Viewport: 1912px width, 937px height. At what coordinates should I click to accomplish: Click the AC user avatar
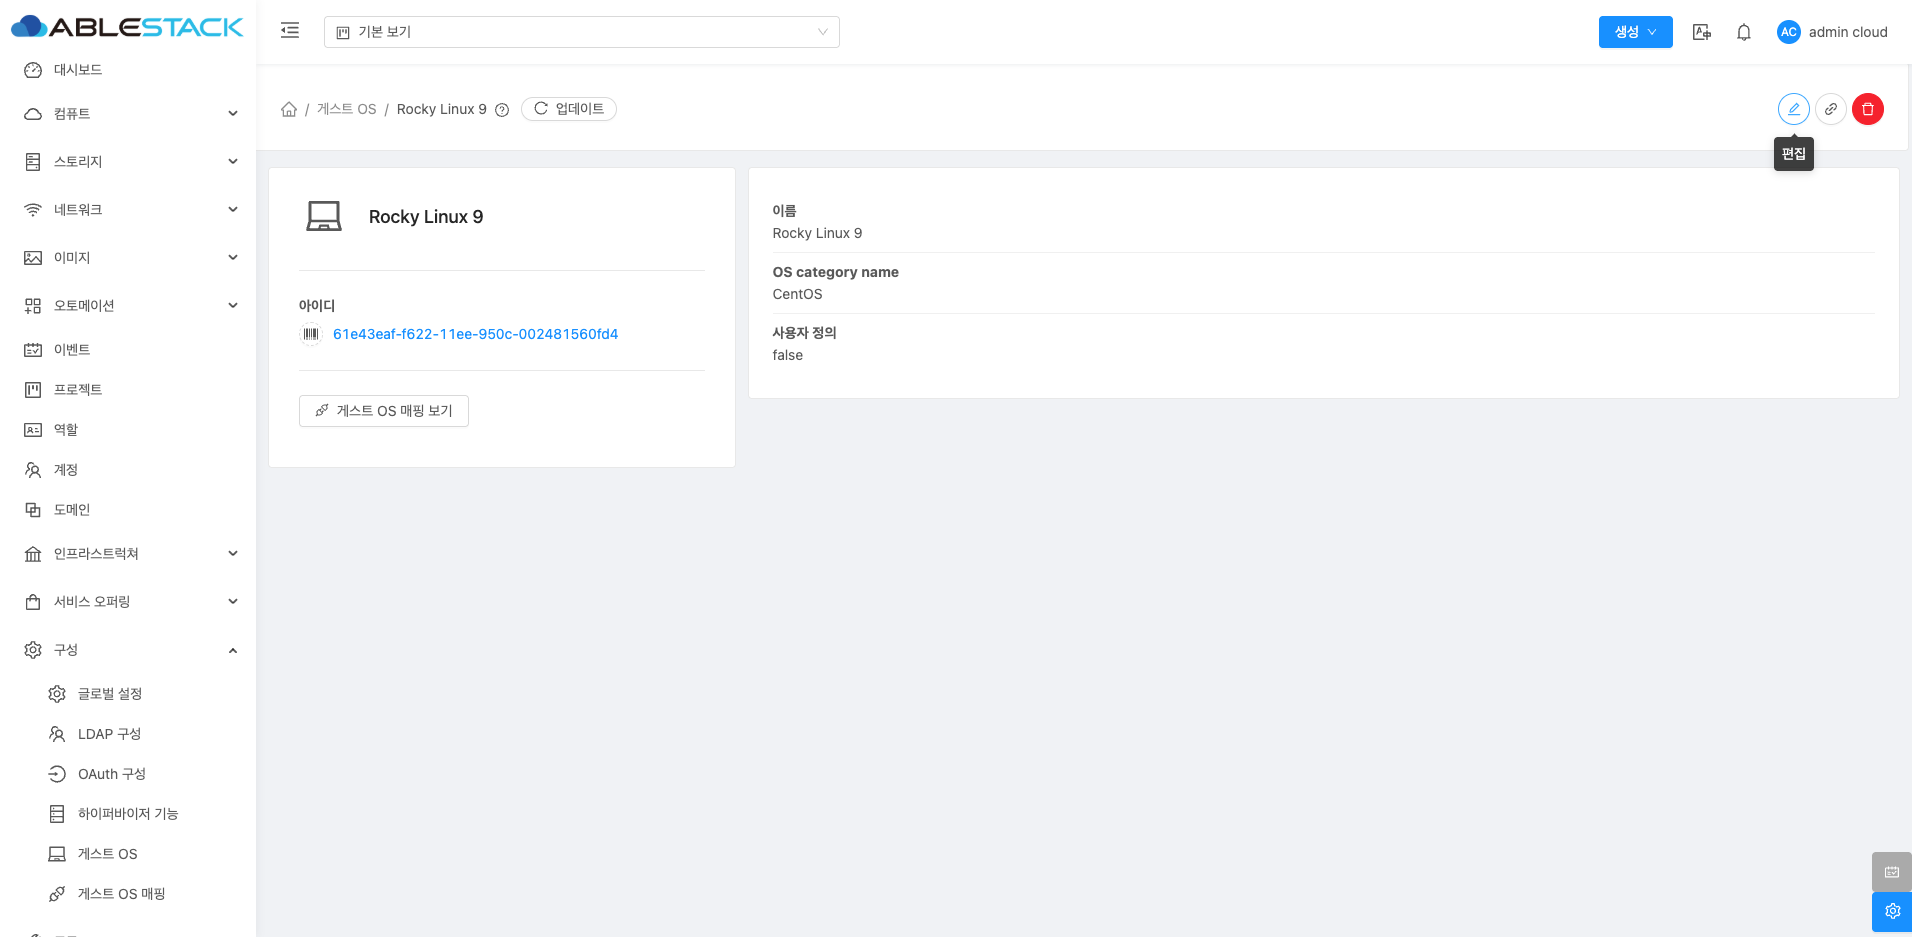1788,32
